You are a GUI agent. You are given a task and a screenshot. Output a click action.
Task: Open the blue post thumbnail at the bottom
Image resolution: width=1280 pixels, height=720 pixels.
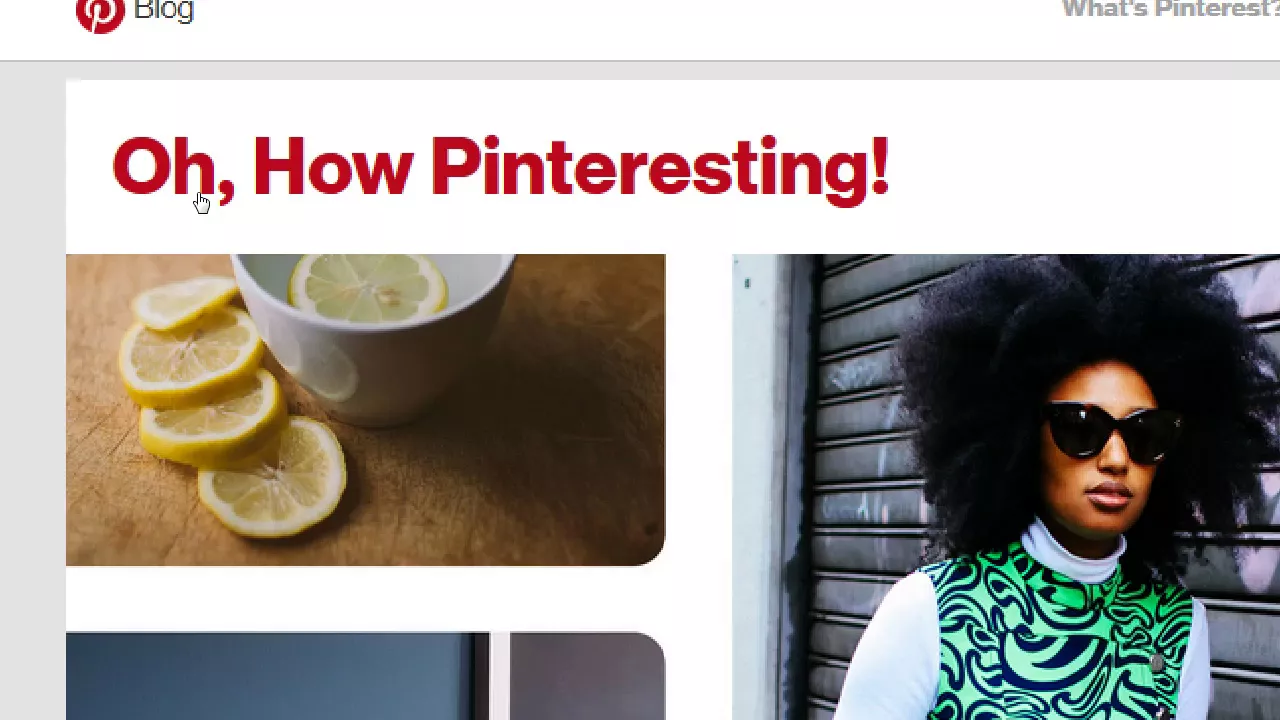tap(365, 676)
